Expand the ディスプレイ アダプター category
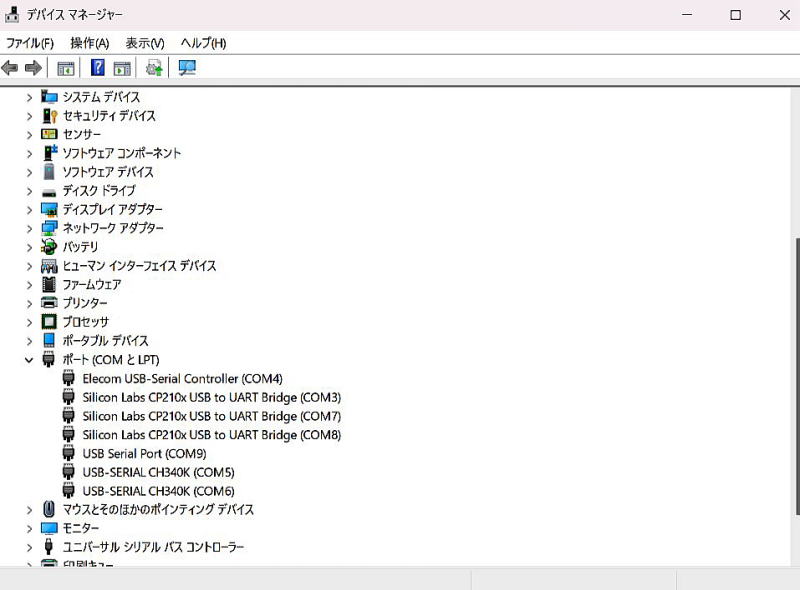Viewport: 800px width, 590px height. (29, 210)
